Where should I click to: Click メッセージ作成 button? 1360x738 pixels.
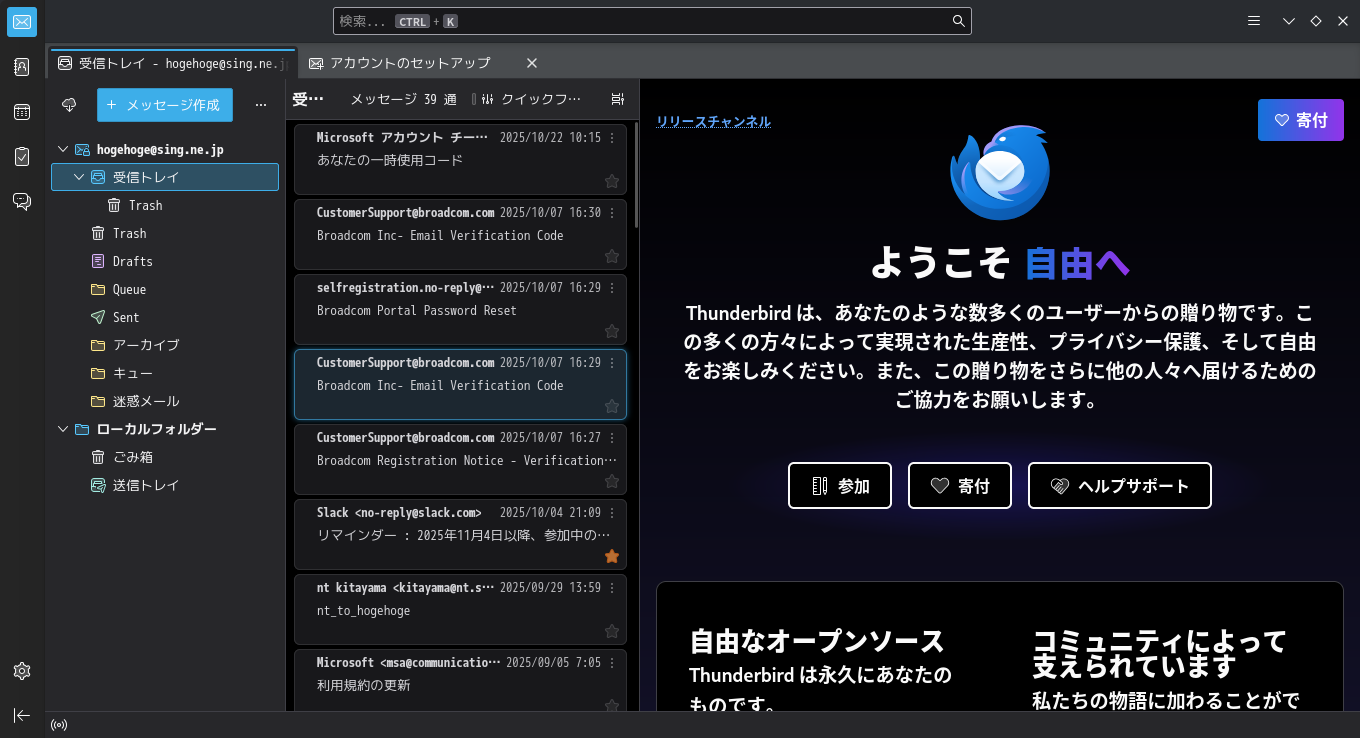165,105
